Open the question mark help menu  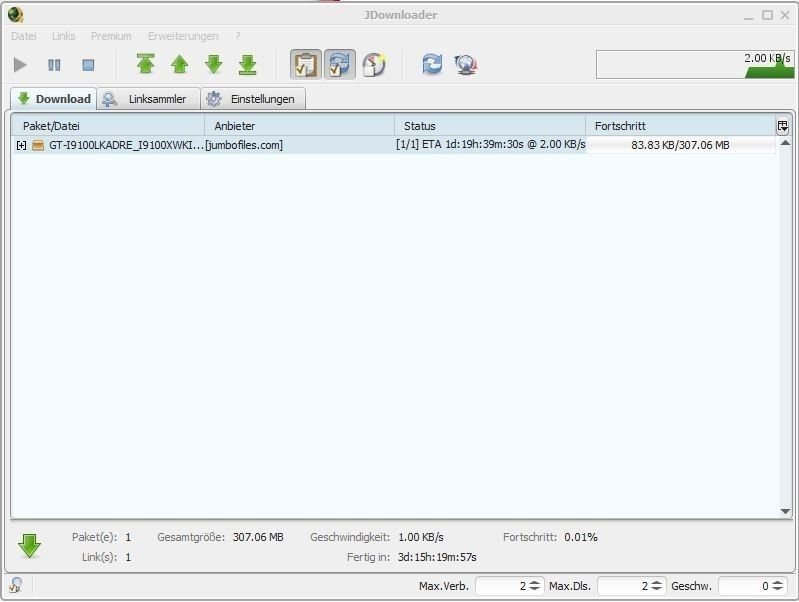click(237, 36)
